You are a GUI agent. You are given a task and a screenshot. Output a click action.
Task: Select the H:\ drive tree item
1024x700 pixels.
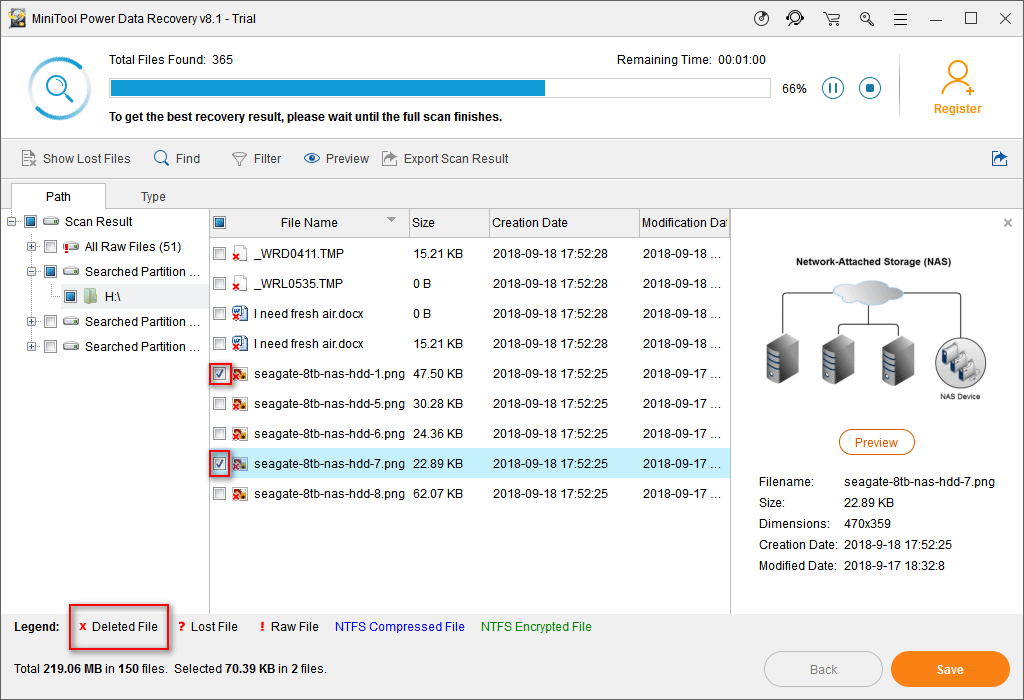click(x=112, y=297)
